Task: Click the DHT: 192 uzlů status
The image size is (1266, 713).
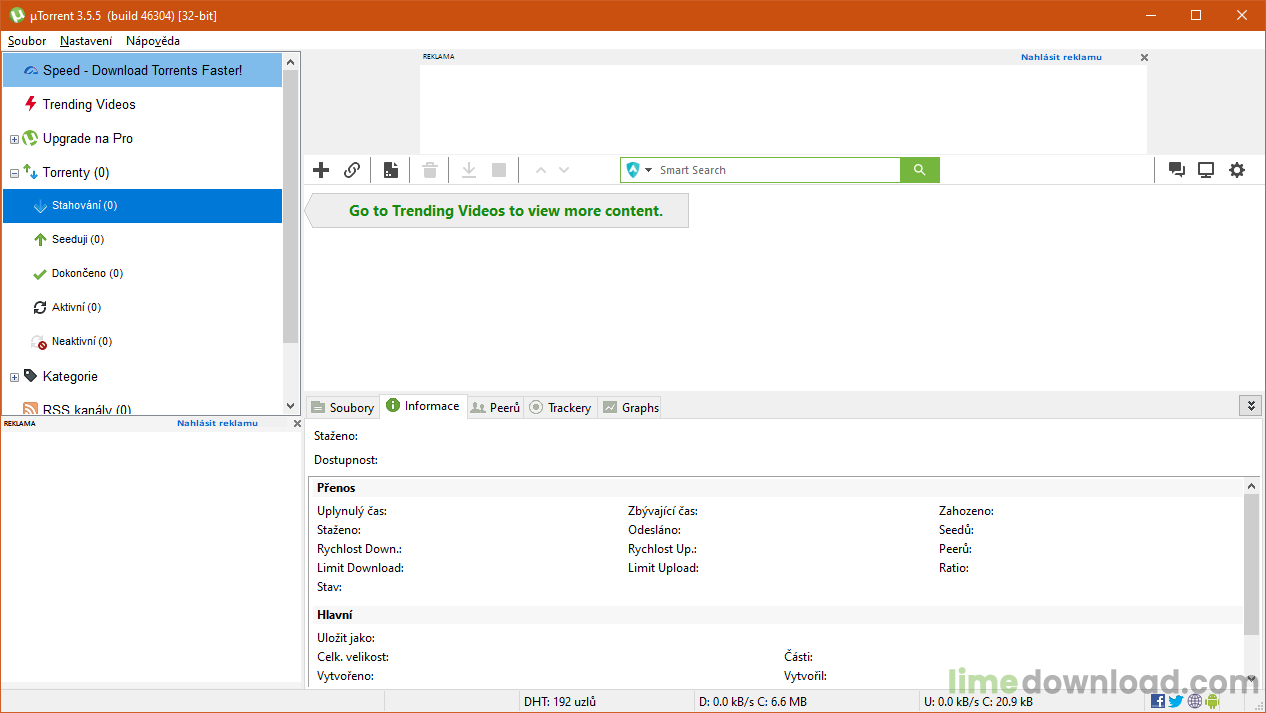Action: [560, 702]
